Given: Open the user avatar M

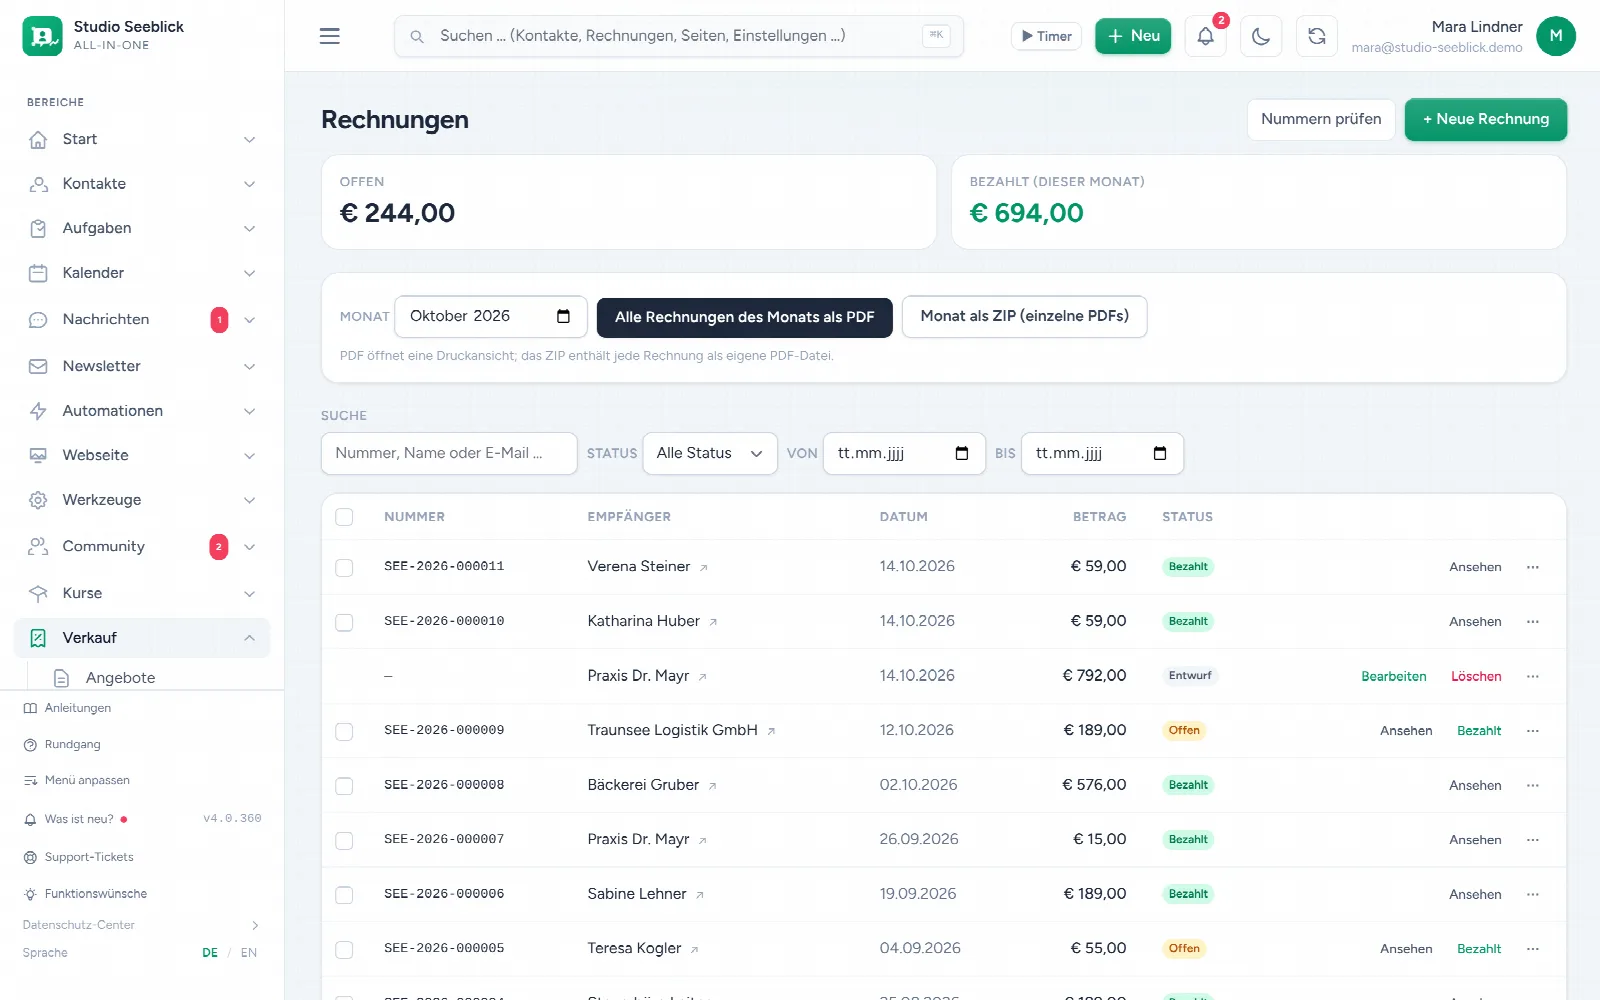Looking at the screenshot, I should [x=1555, y=36].
